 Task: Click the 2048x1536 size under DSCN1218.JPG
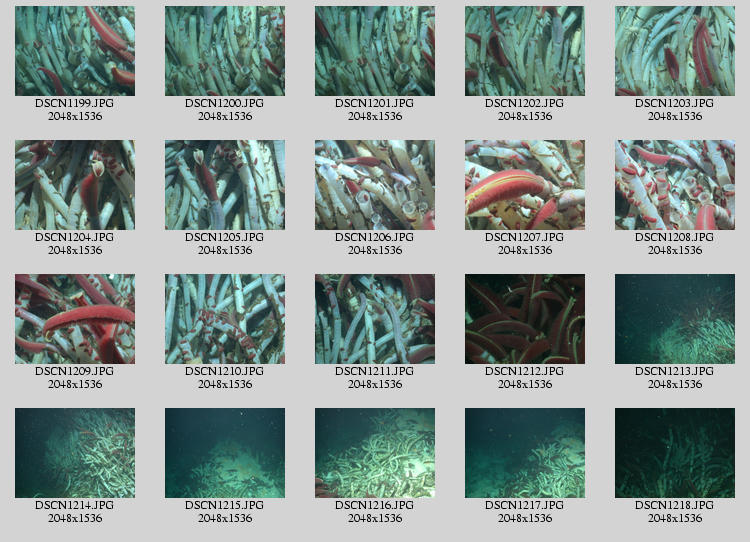coord(675,518)
